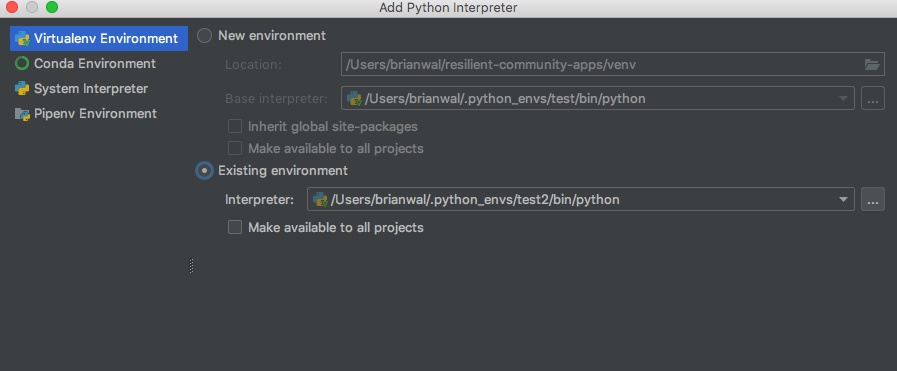Viewport: 897px width, 371px height.
Task: Check Make available to all projects under Existing environment
Action: point(235,228)
